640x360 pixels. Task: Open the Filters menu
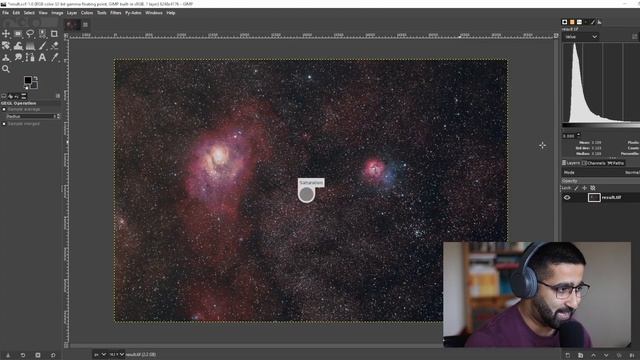coord(116,13)
